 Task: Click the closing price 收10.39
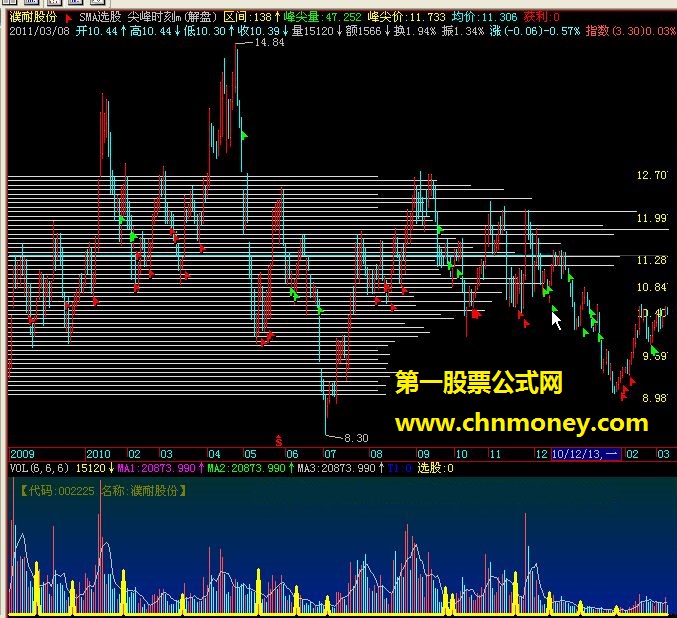click(x=259, y=31)
